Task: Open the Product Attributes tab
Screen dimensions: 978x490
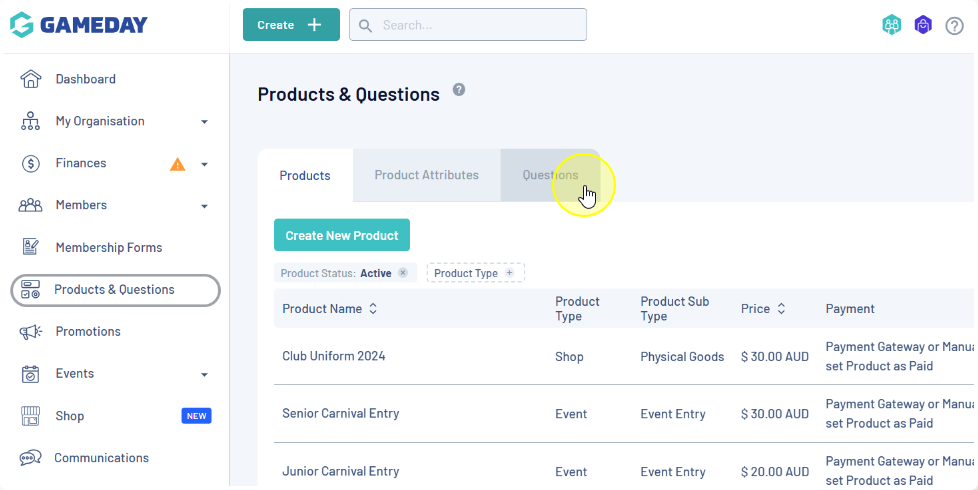Action: (x=426, y=175)
